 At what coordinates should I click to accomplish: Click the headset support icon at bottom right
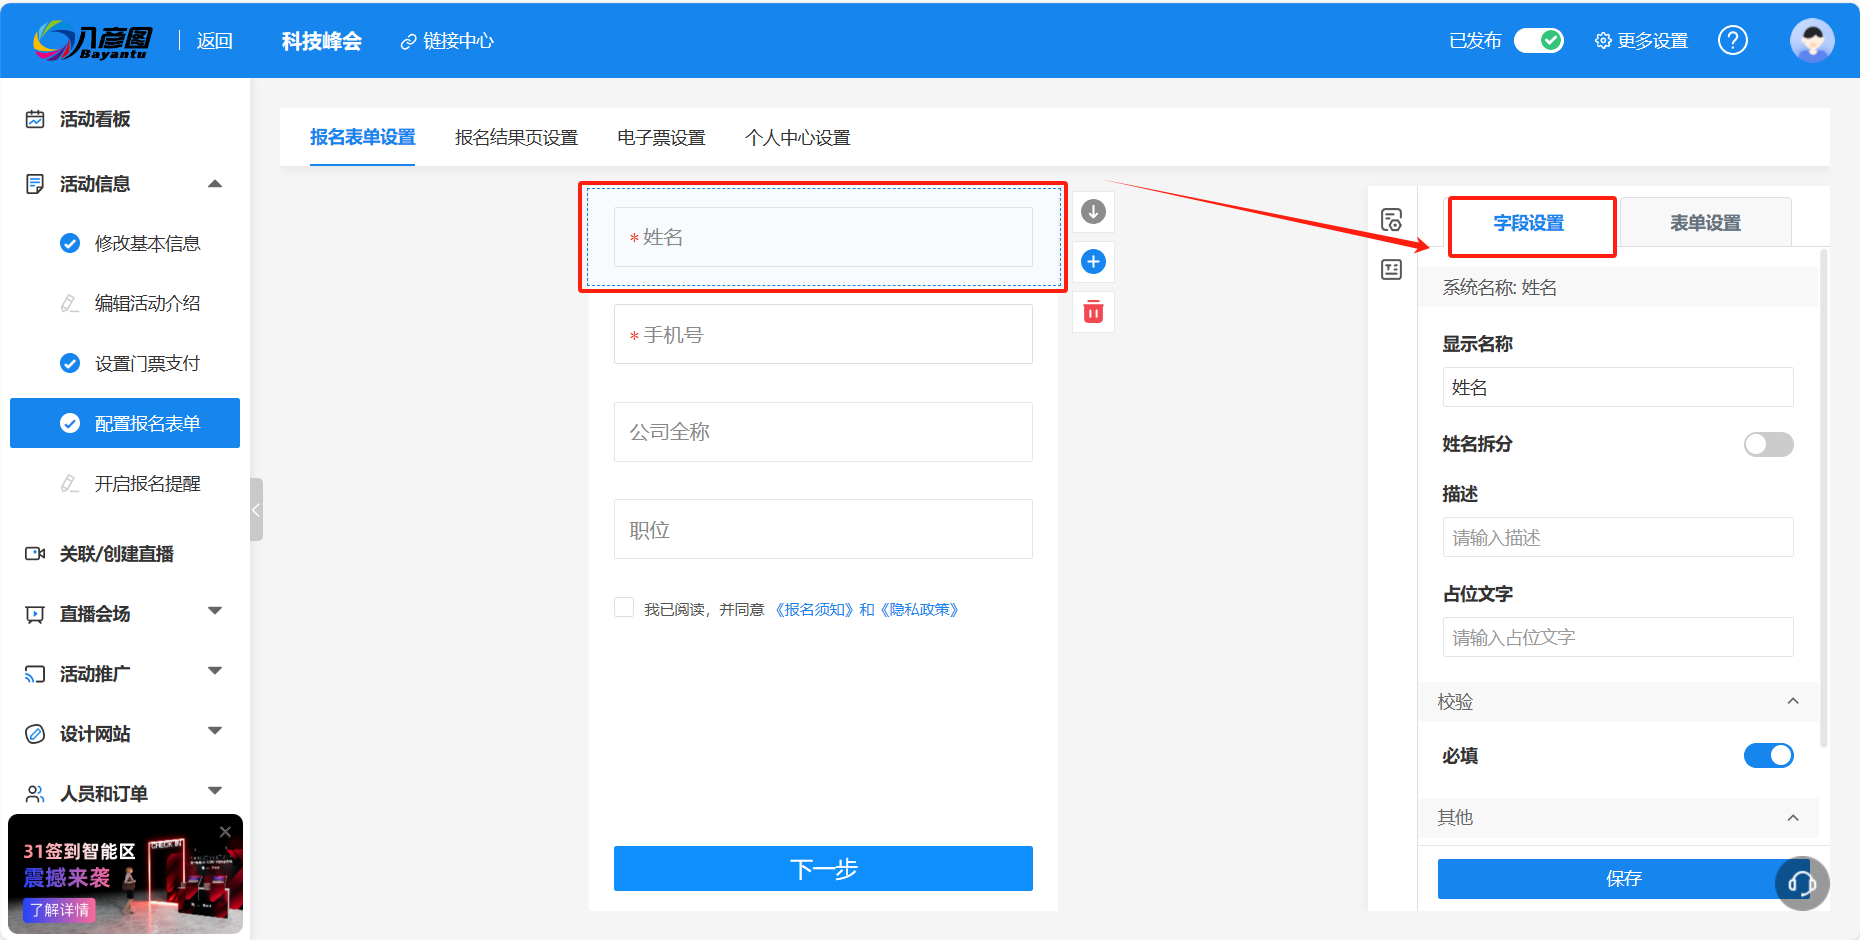pos(1802,884)
